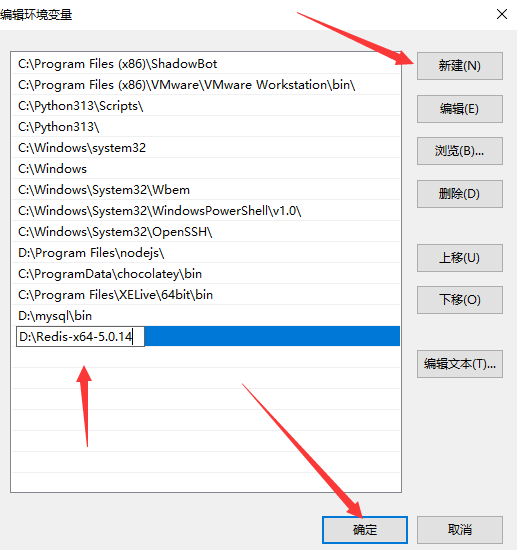Select the System32\OpenSSH\ entry
This screenshot has width=517, height=550.
tap(206, 232)
